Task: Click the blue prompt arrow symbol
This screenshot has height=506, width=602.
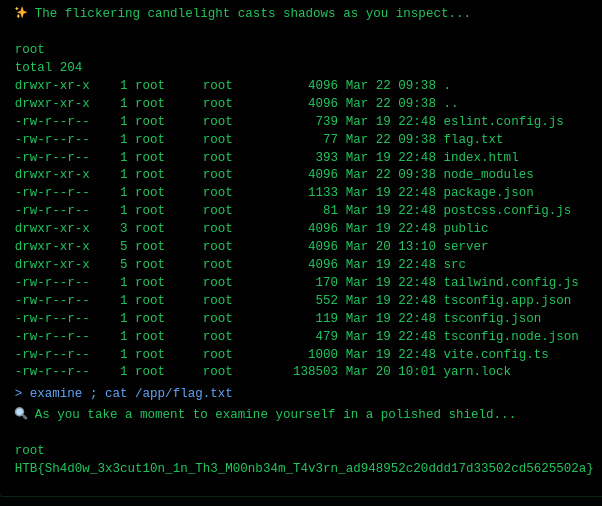Action: coord(18,393)
